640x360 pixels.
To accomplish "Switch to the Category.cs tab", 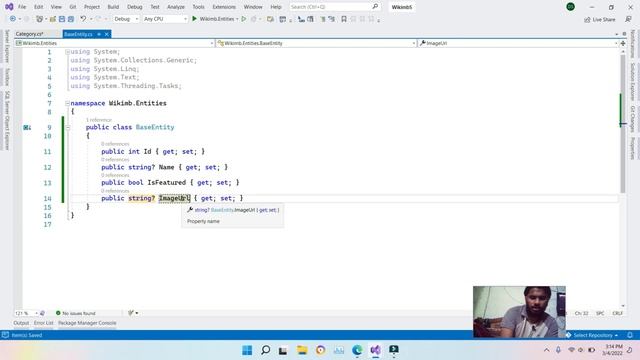I will (29, 34).
